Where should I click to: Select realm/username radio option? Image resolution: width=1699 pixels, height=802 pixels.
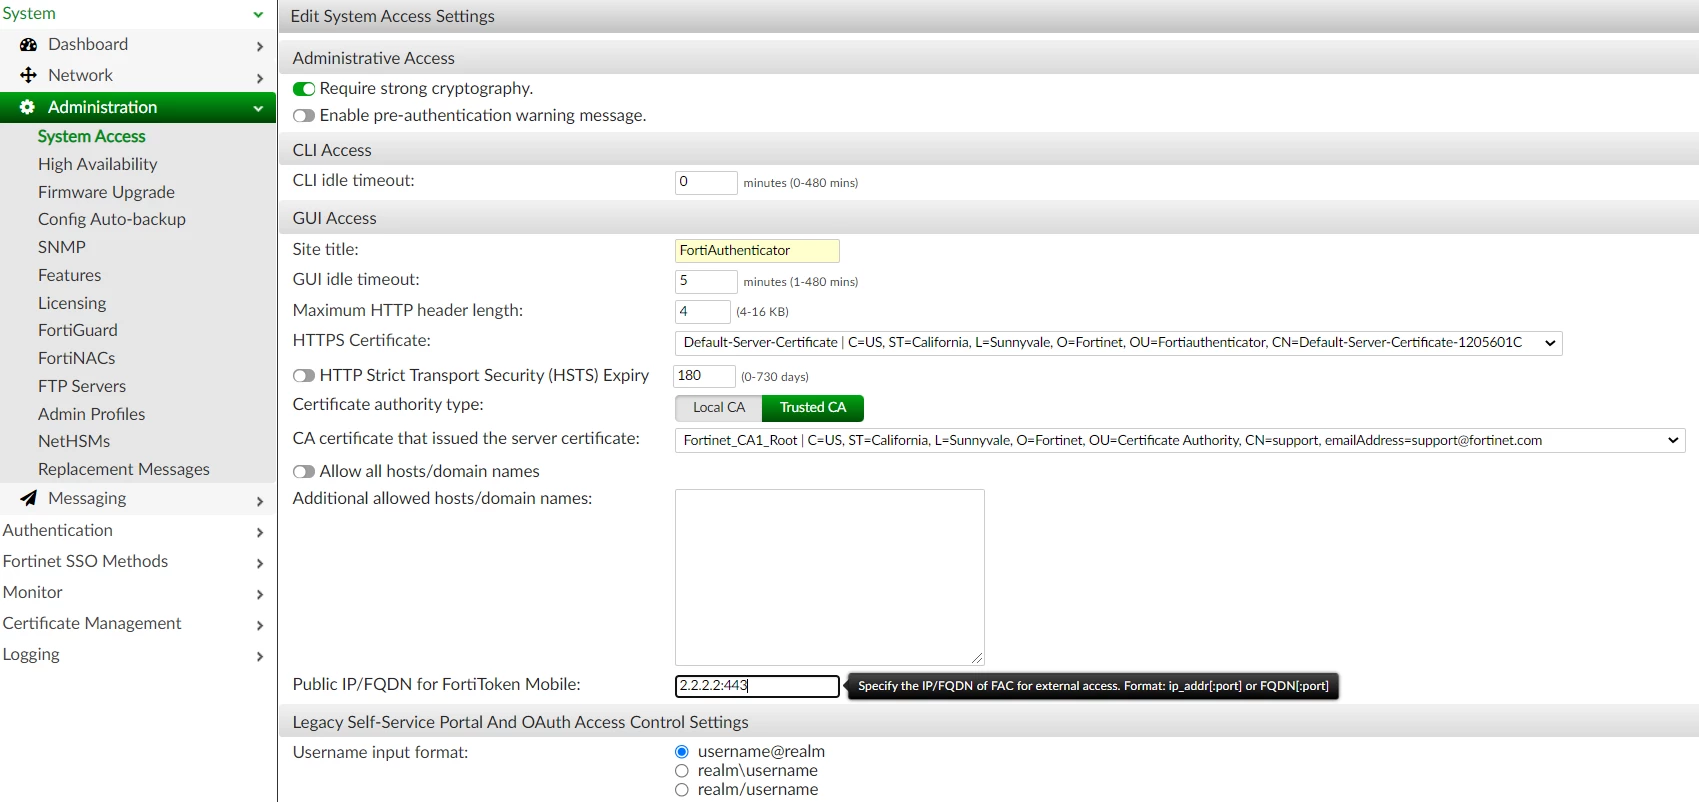(x=682, y=790)
